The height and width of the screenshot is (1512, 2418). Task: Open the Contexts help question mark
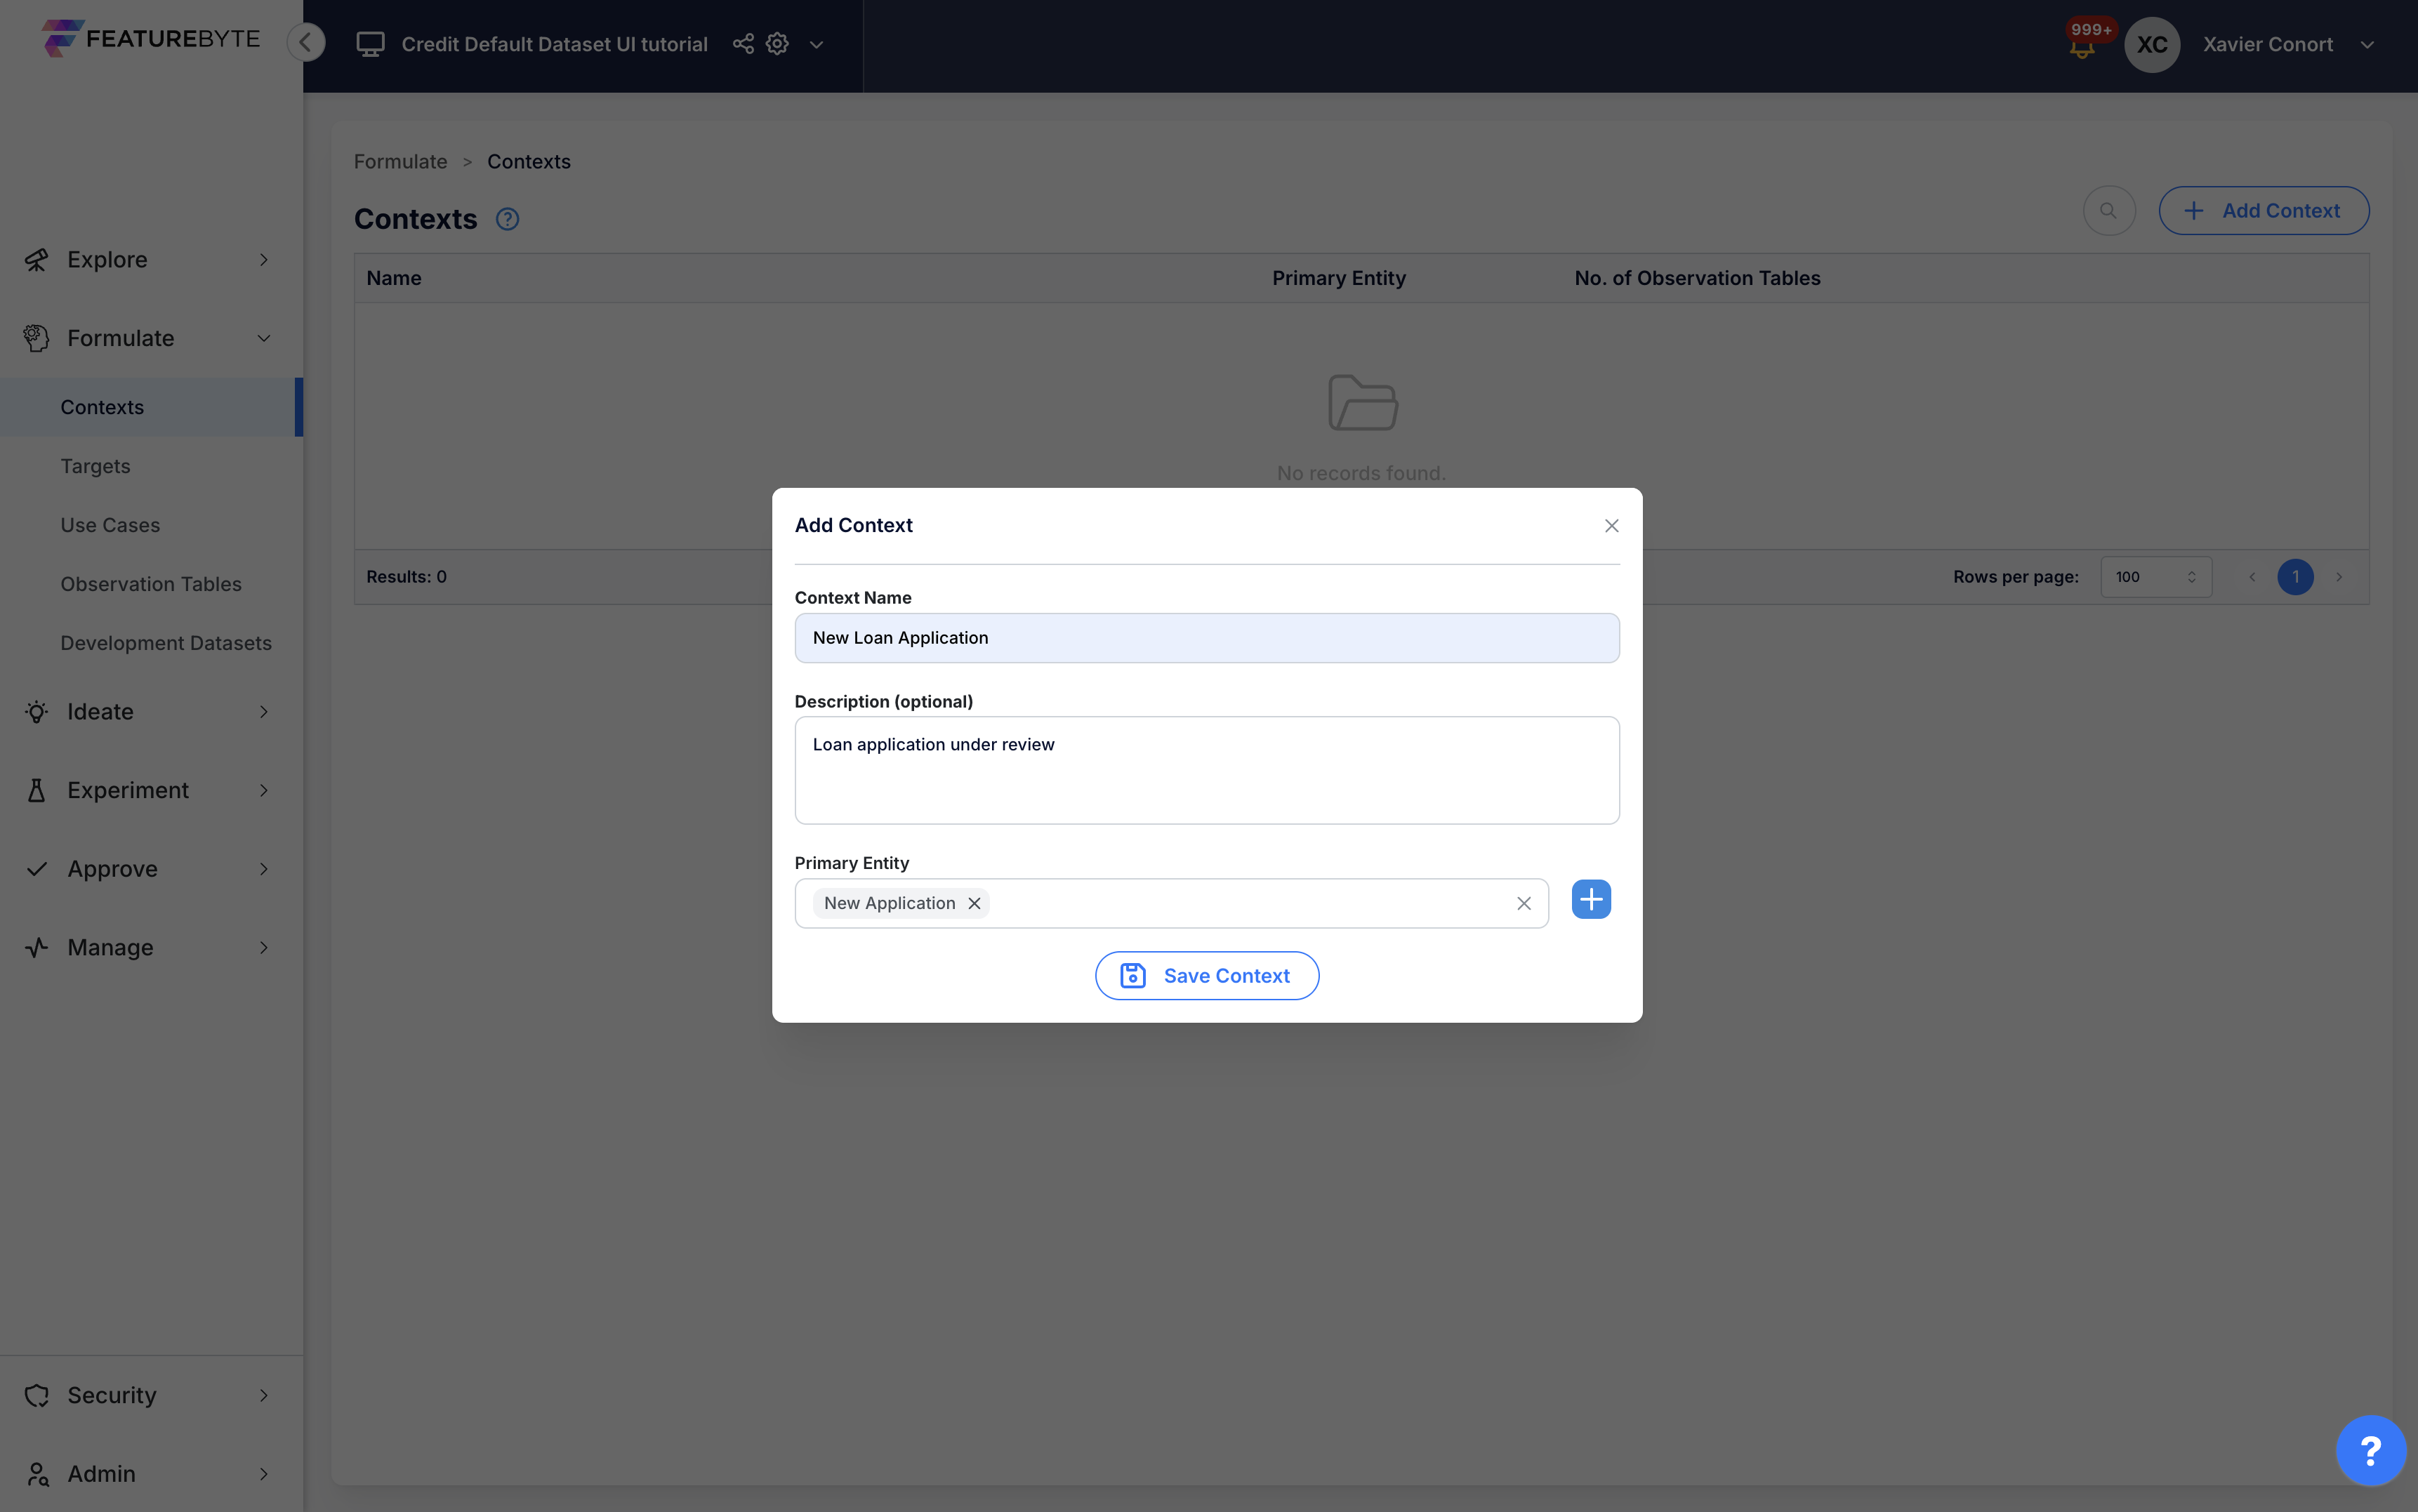[507, 219]
